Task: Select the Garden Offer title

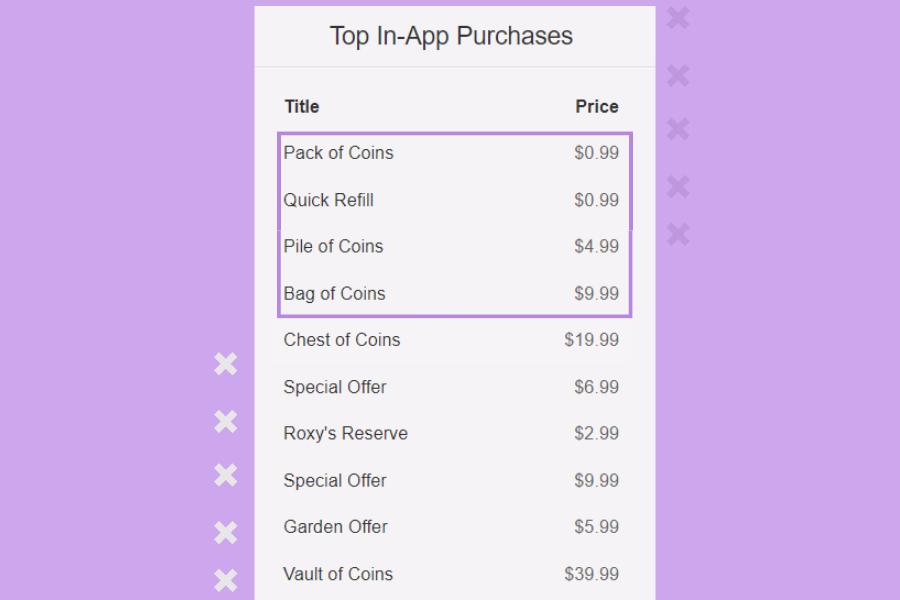Action: (x=336, y=527)
